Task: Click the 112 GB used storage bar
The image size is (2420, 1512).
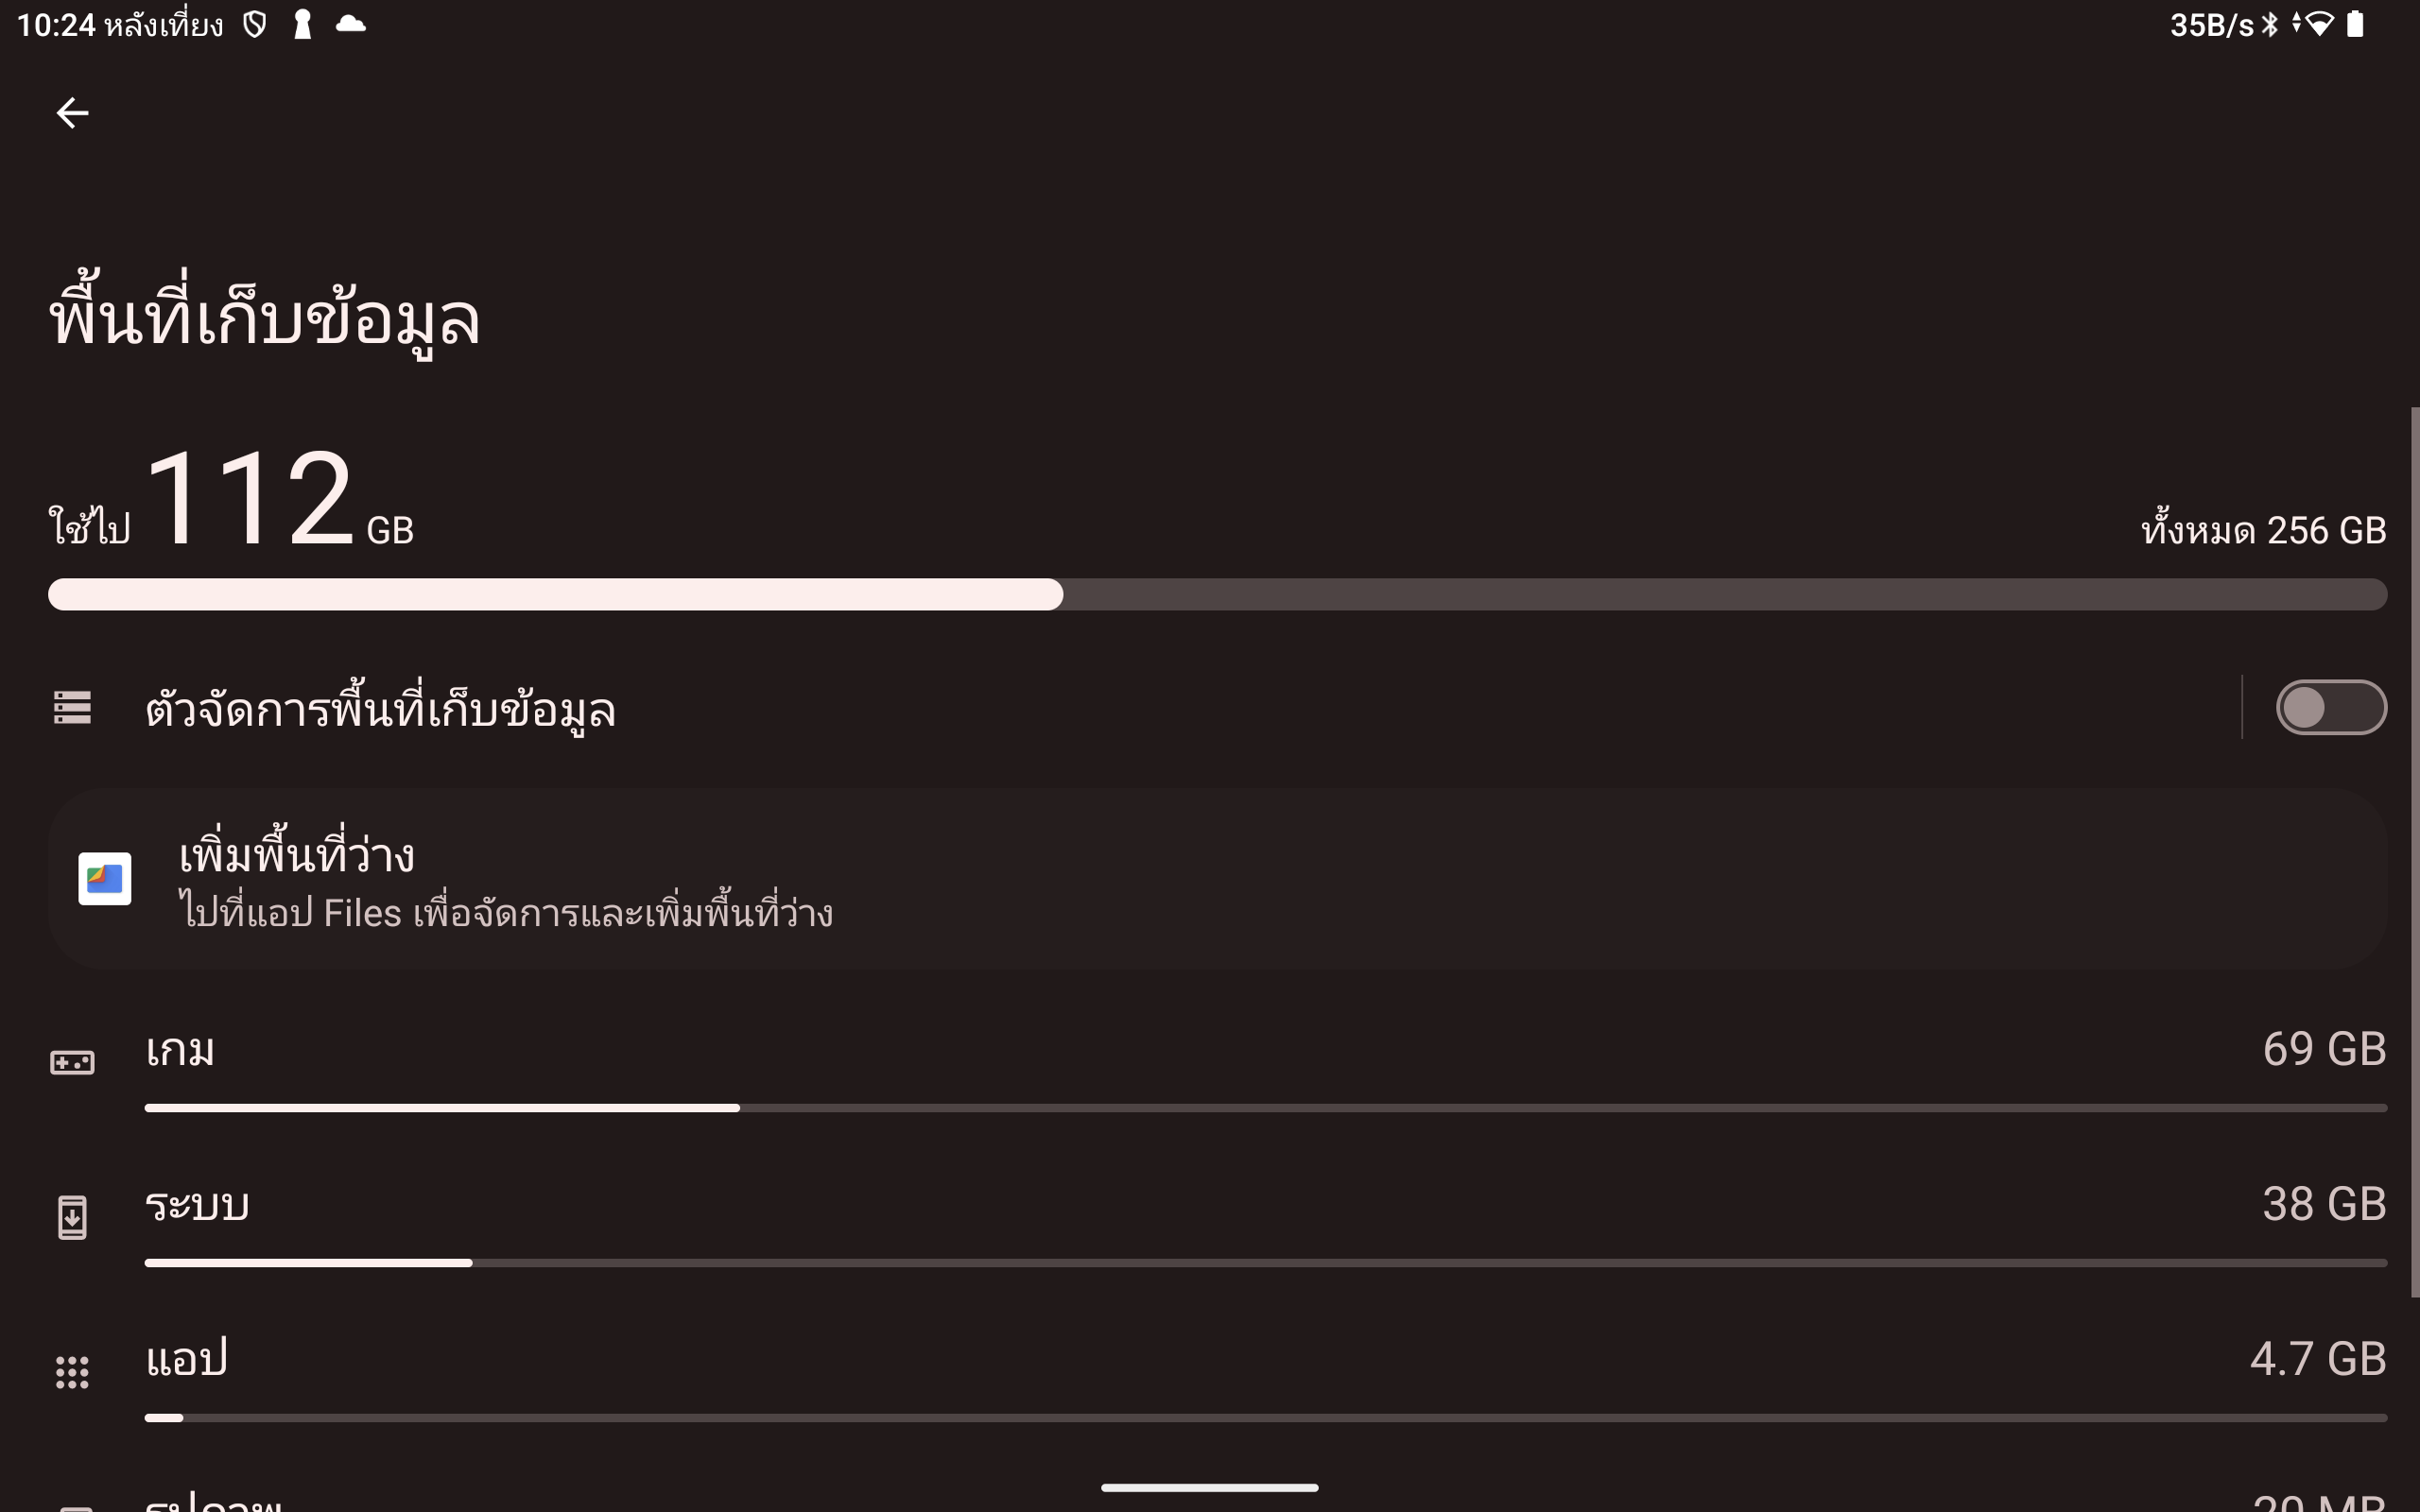Action: [1217, 594]
